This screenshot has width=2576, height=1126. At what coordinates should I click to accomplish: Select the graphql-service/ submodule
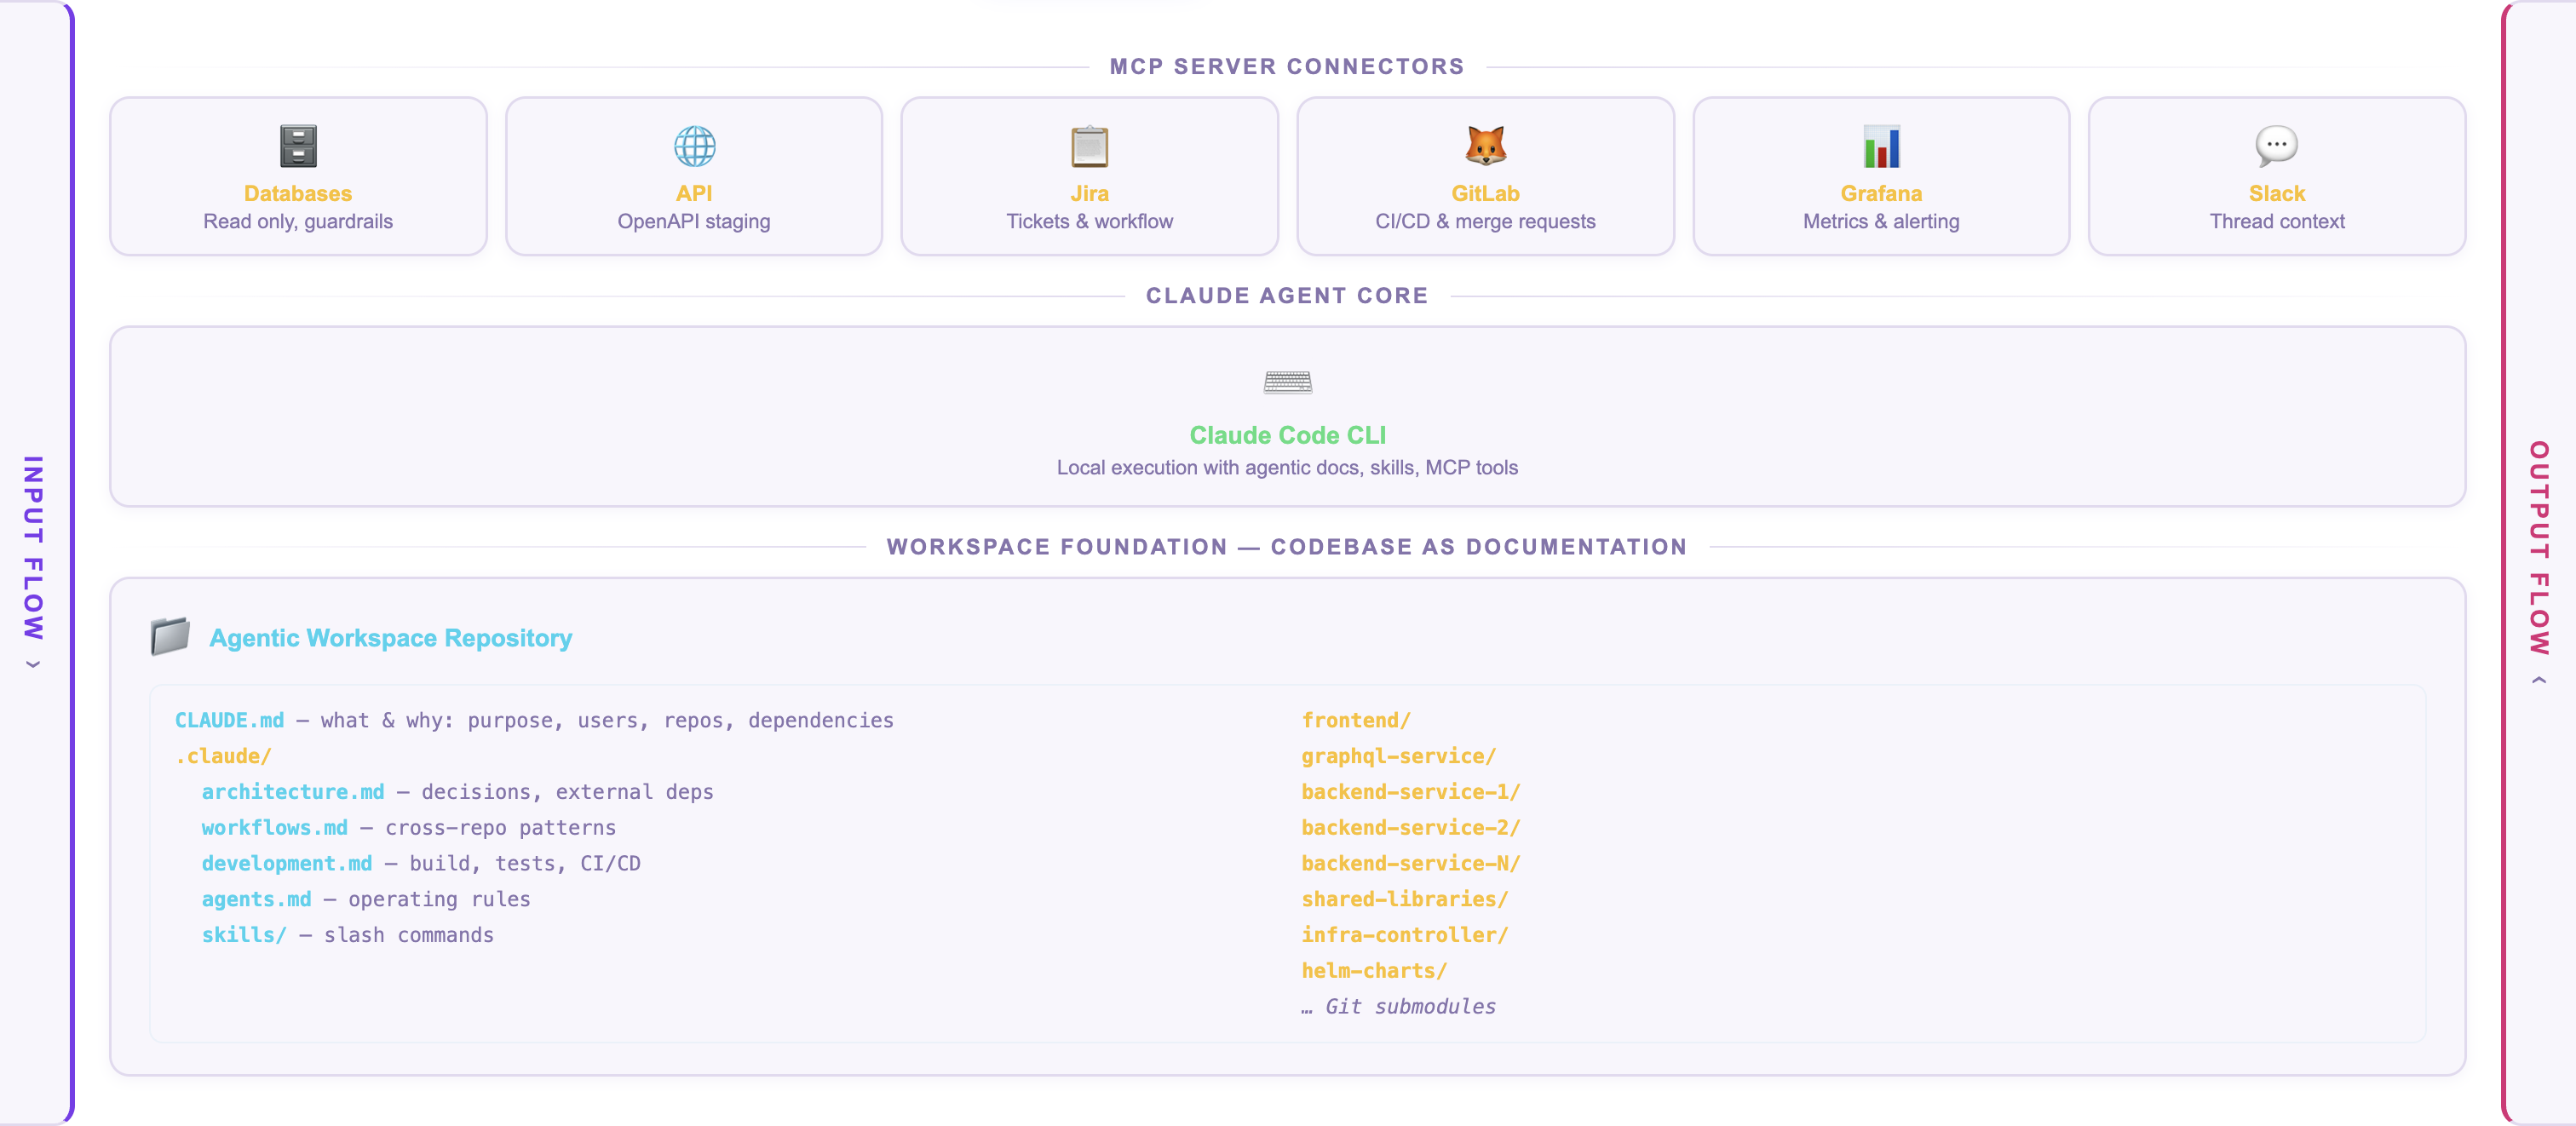1397,756
